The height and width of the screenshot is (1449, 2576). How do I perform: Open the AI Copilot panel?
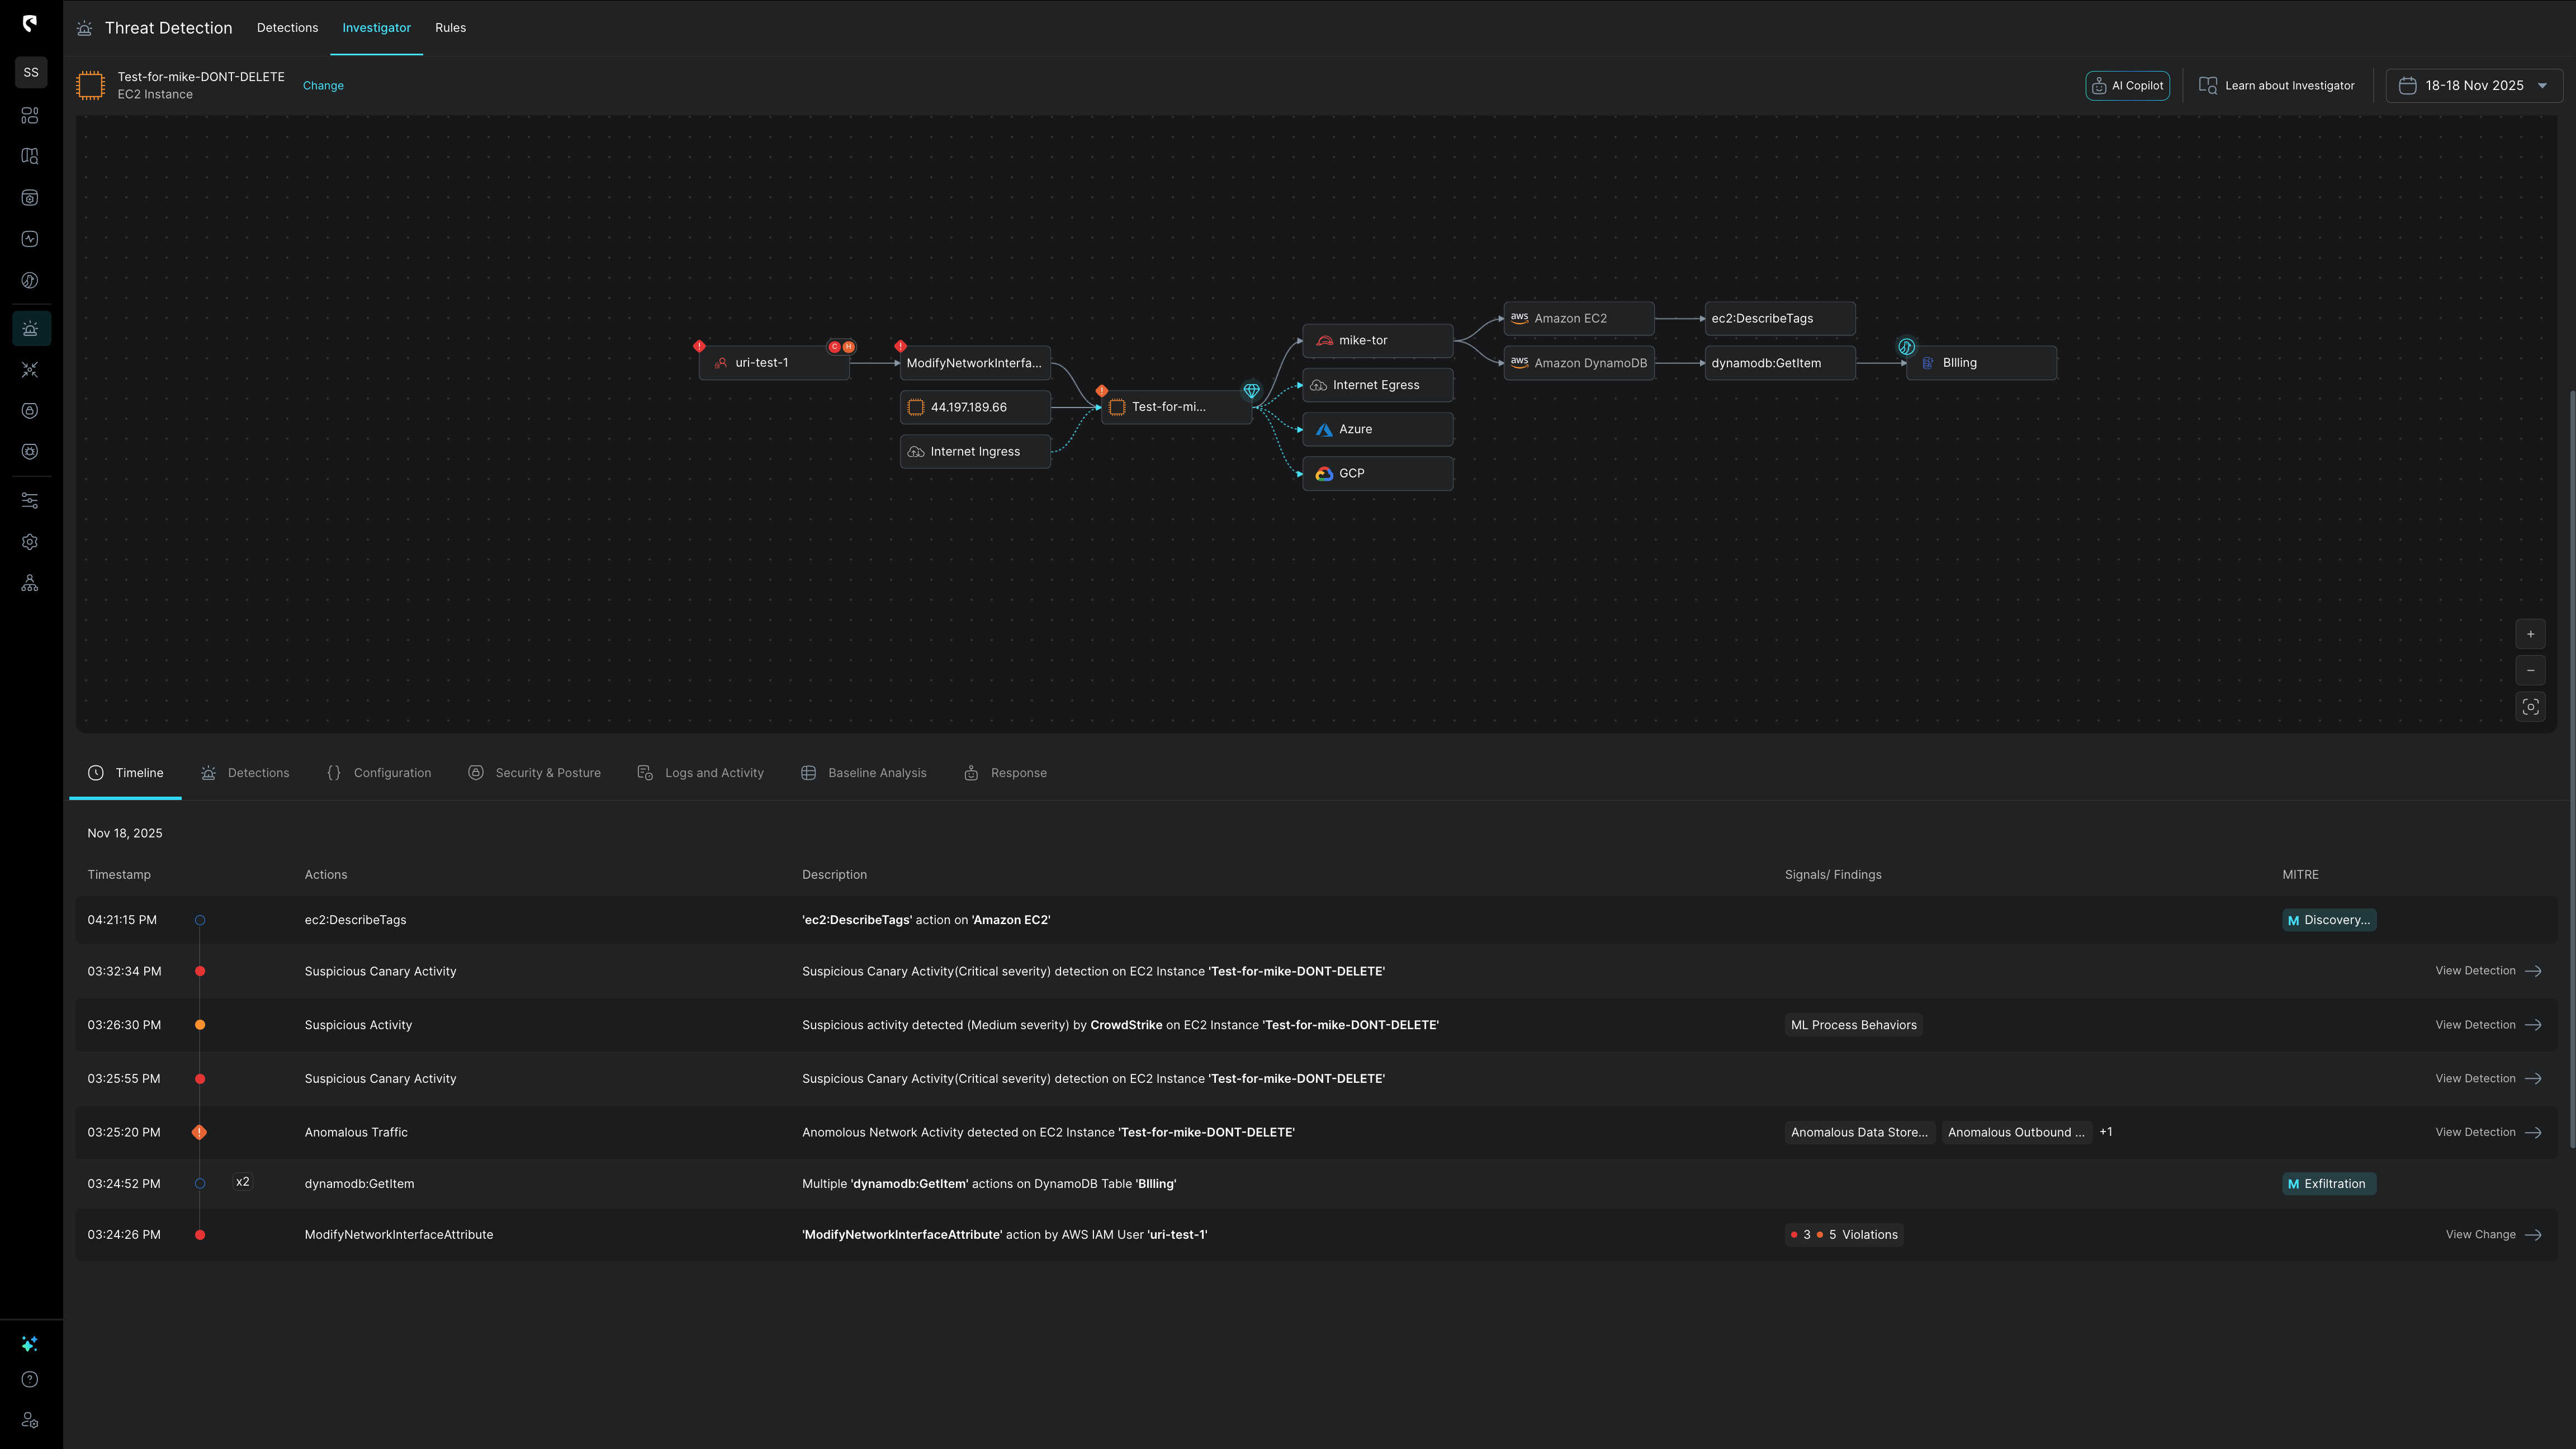click(2127, 86)
